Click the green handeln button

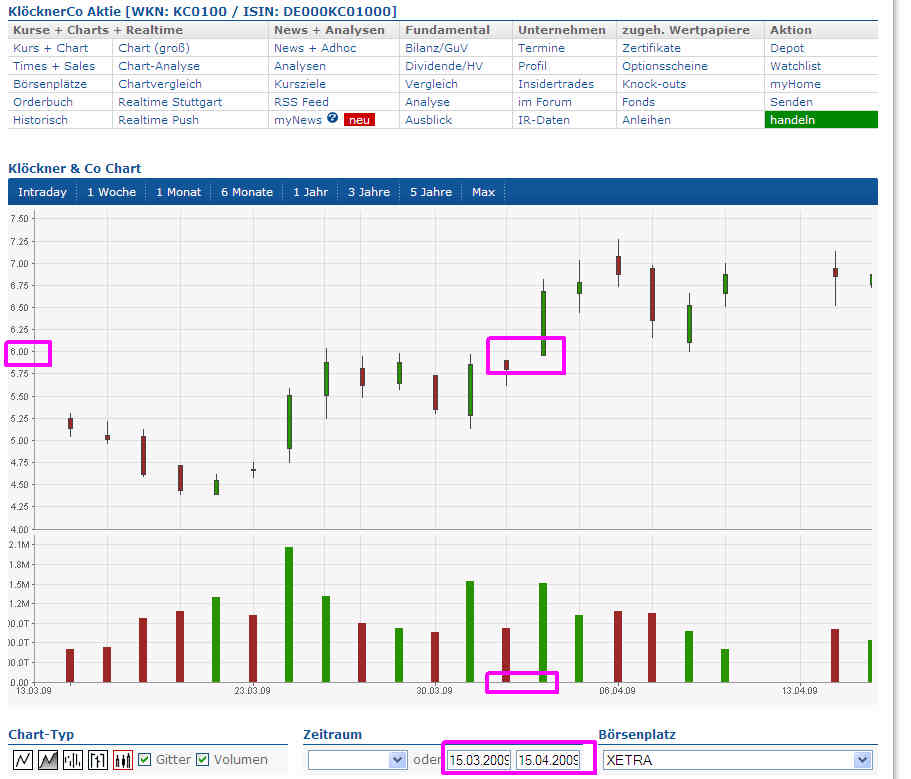coord(821,120)
